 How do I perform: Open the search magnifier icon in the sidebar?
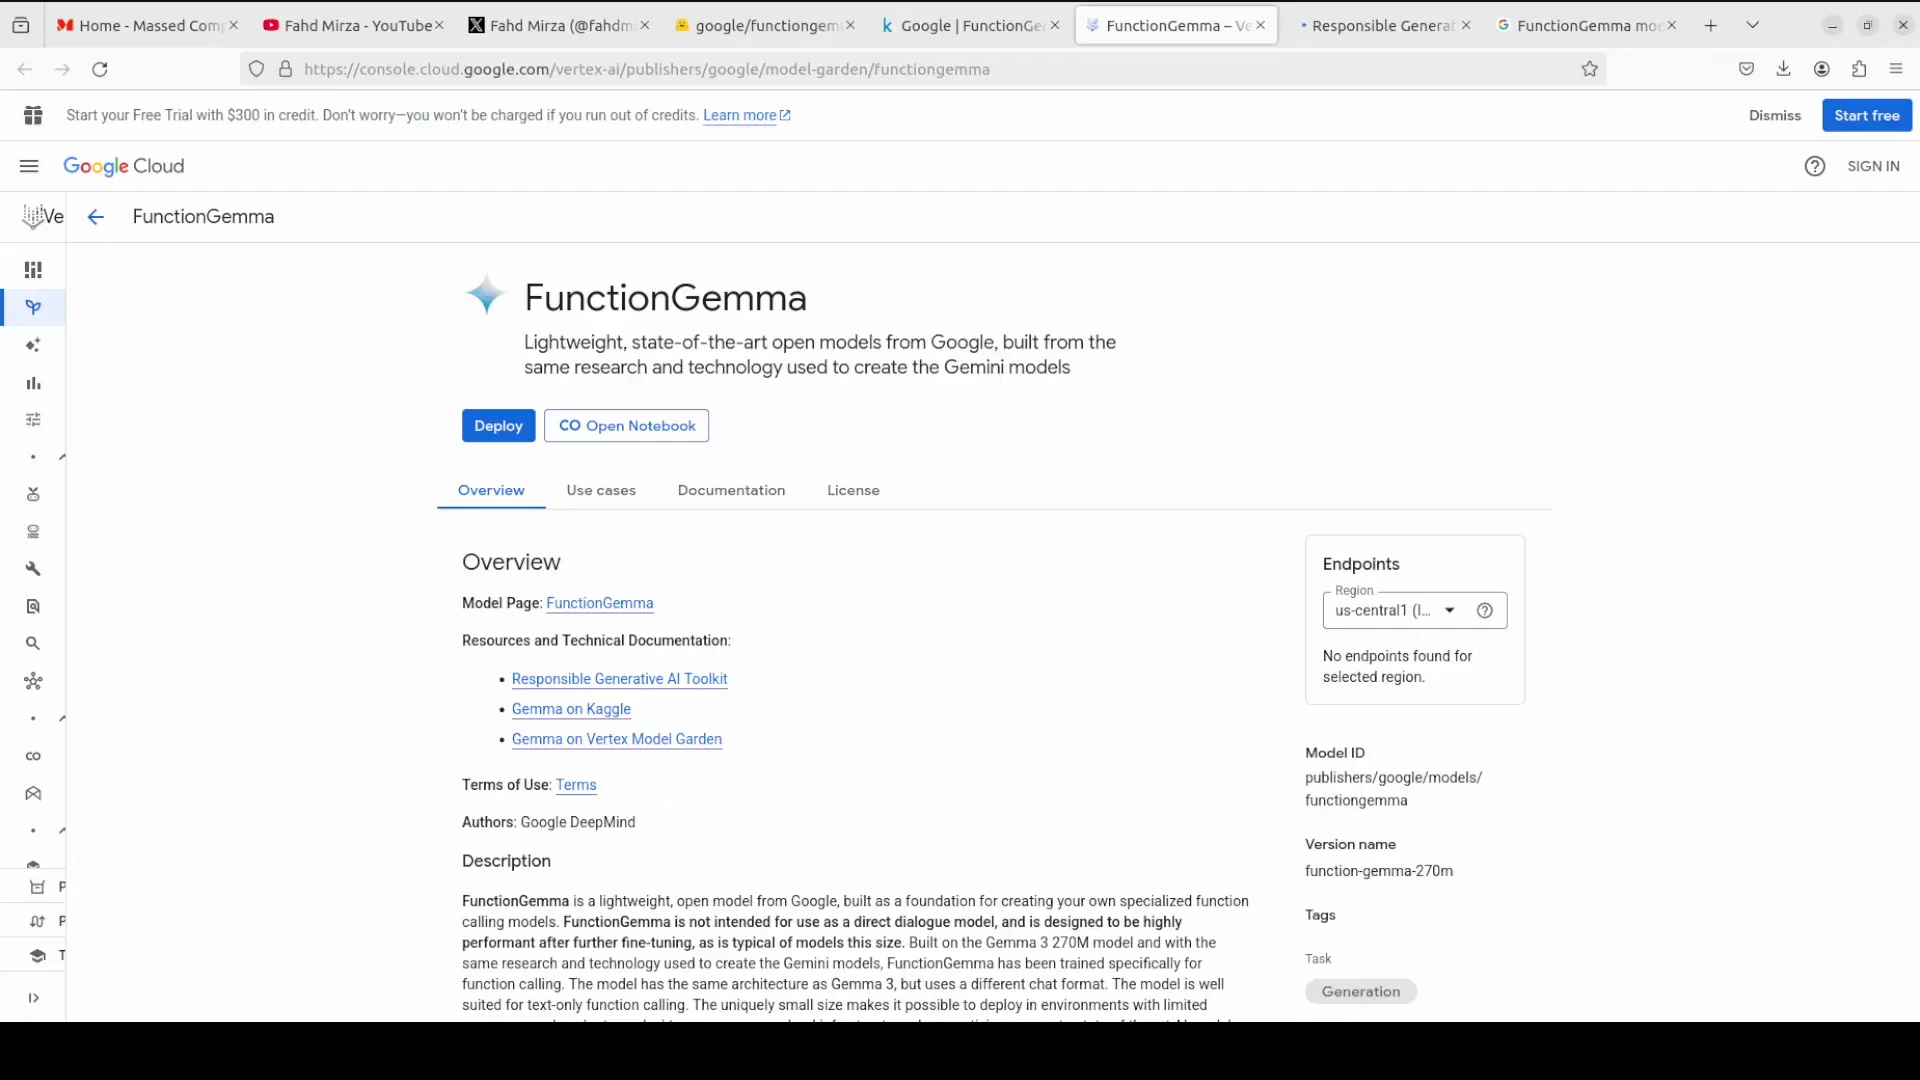33,643
